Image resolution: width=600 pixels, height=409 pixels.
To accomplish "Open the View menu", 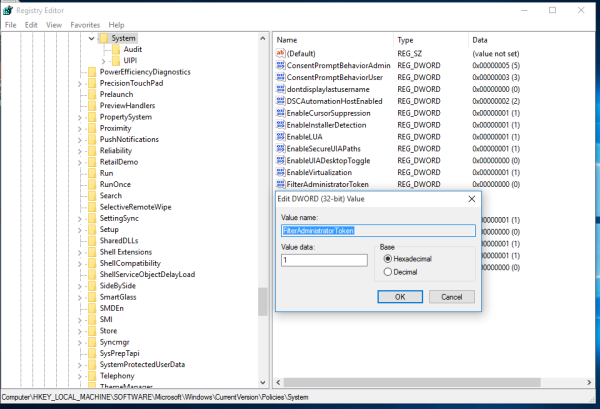I will click(54, 25).
